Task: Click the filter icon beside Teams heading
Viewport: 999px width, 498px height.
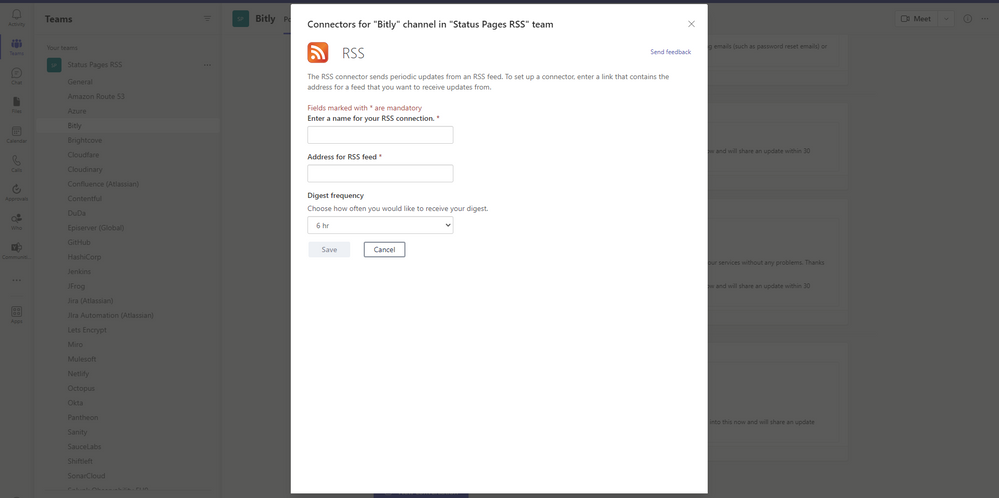Action: tap(207, 19)
